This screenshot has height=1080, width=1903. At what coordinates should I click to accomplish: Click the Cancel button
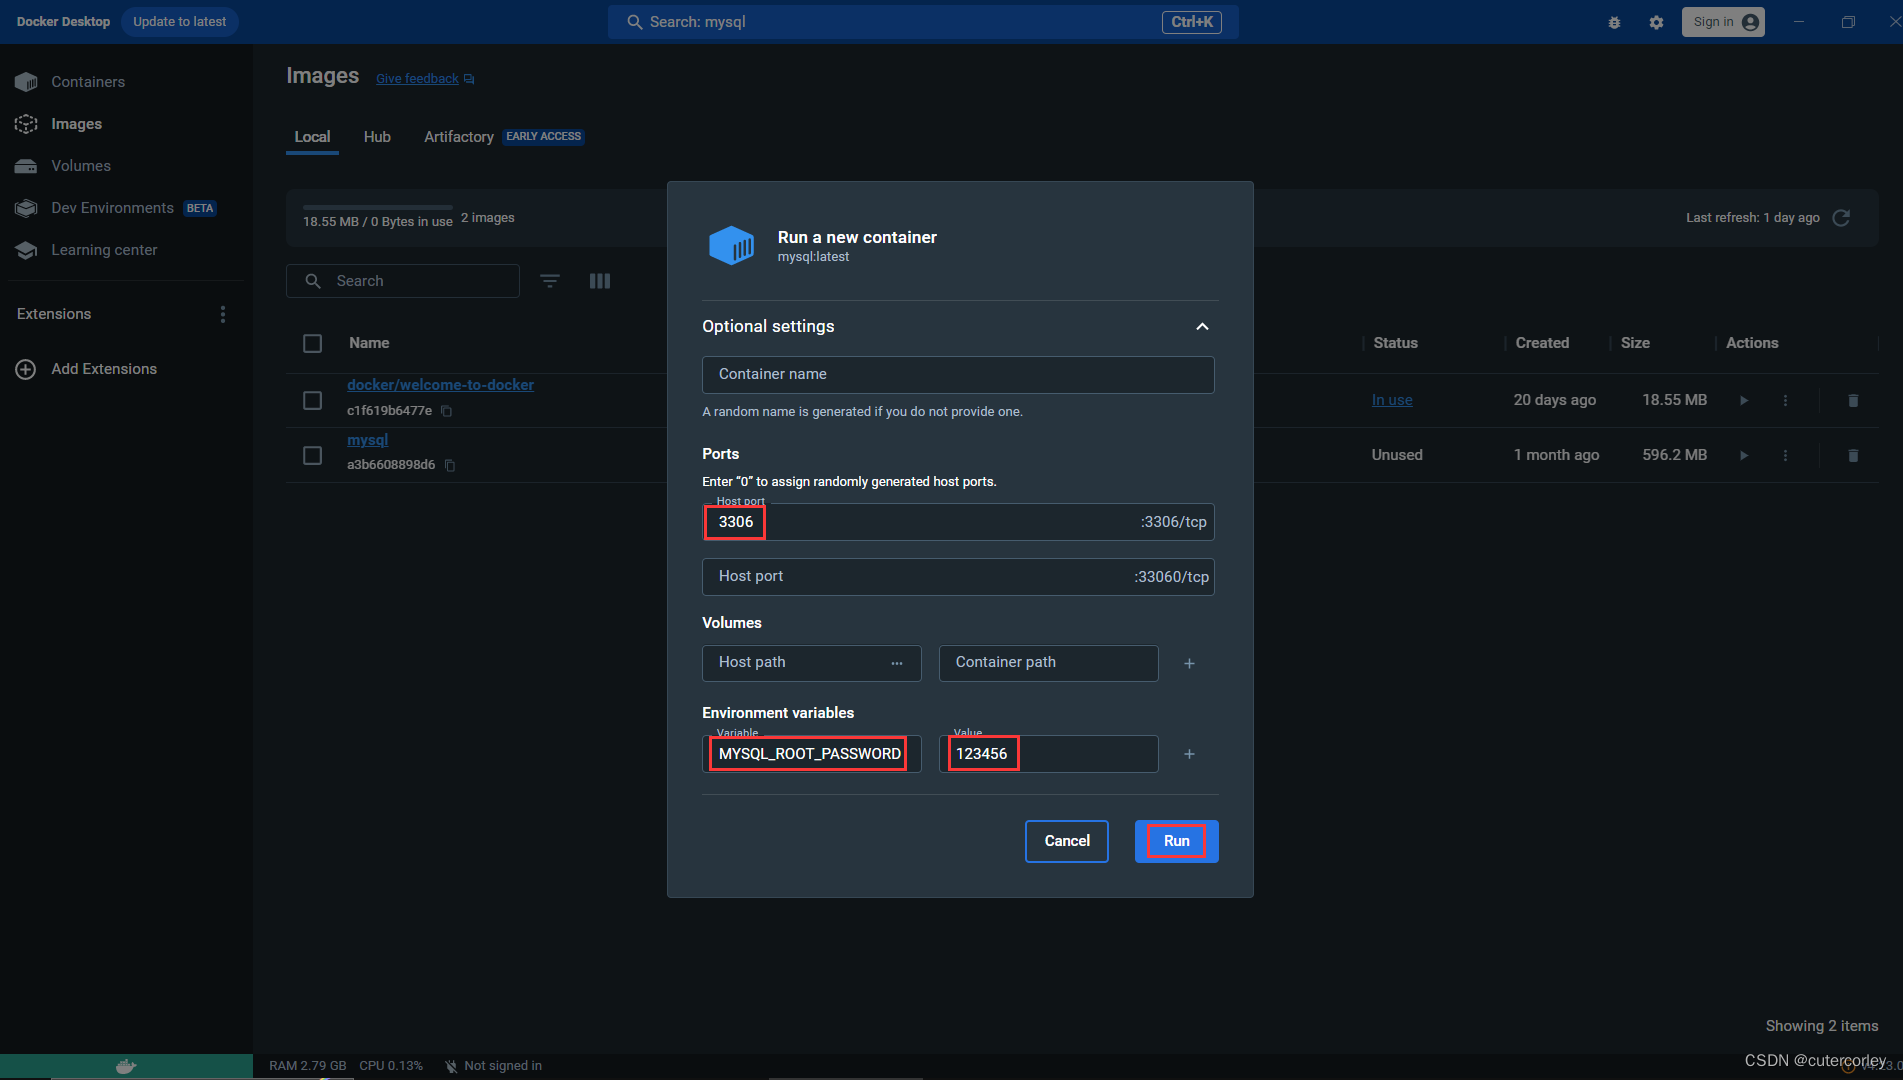[1067, 841]
